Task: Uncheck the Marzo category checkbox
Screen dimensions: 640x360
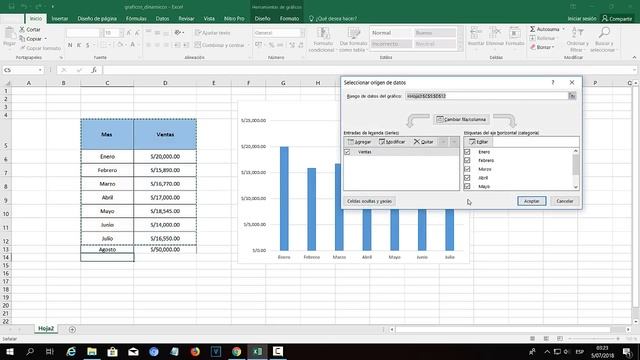Action: (x=467, y=169)
